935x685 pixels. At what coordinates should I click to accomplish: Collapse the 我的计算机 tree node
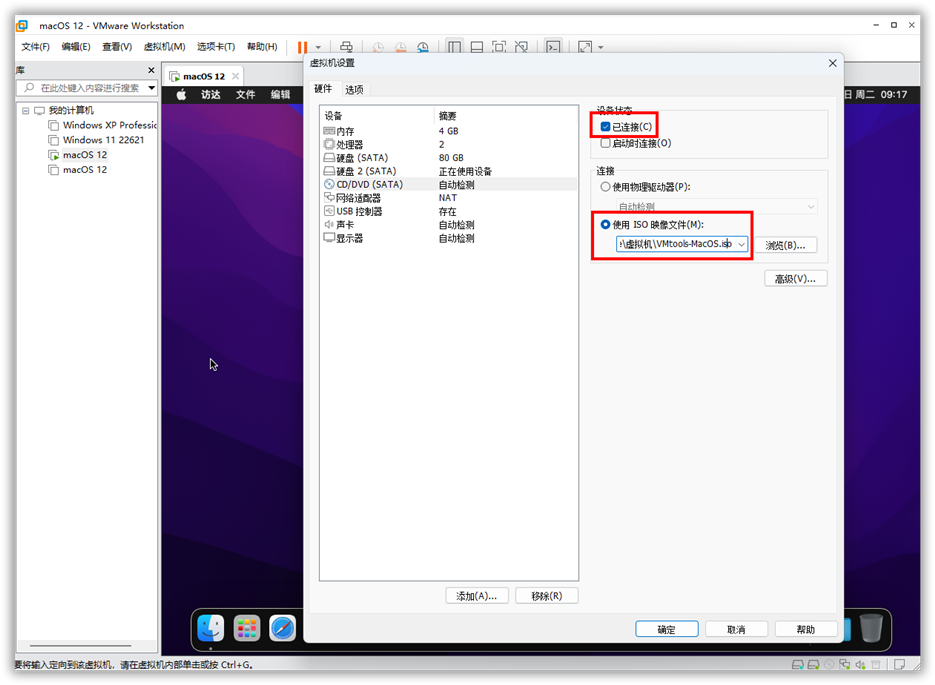[25, 110]
